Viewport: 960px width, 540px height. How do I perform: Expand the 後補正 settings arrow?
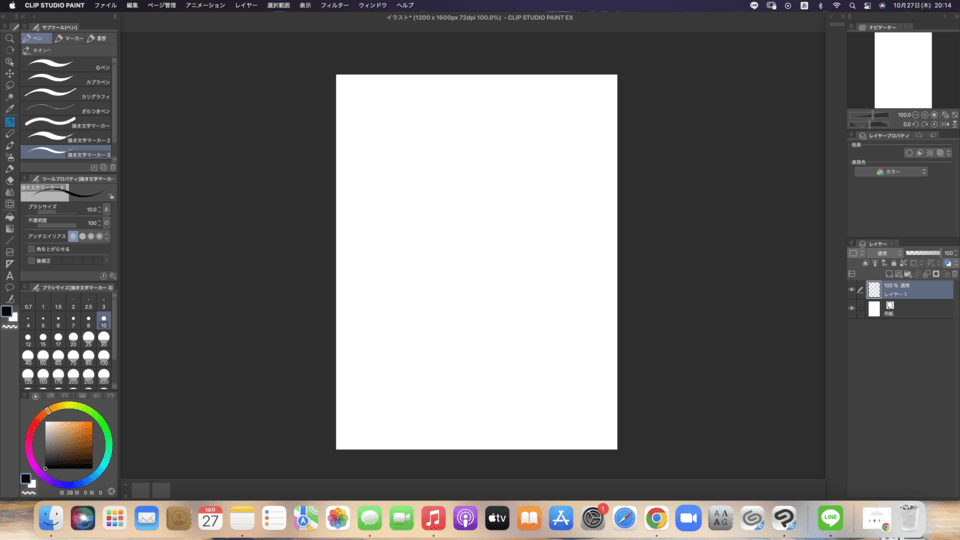[x=107, y=261]
